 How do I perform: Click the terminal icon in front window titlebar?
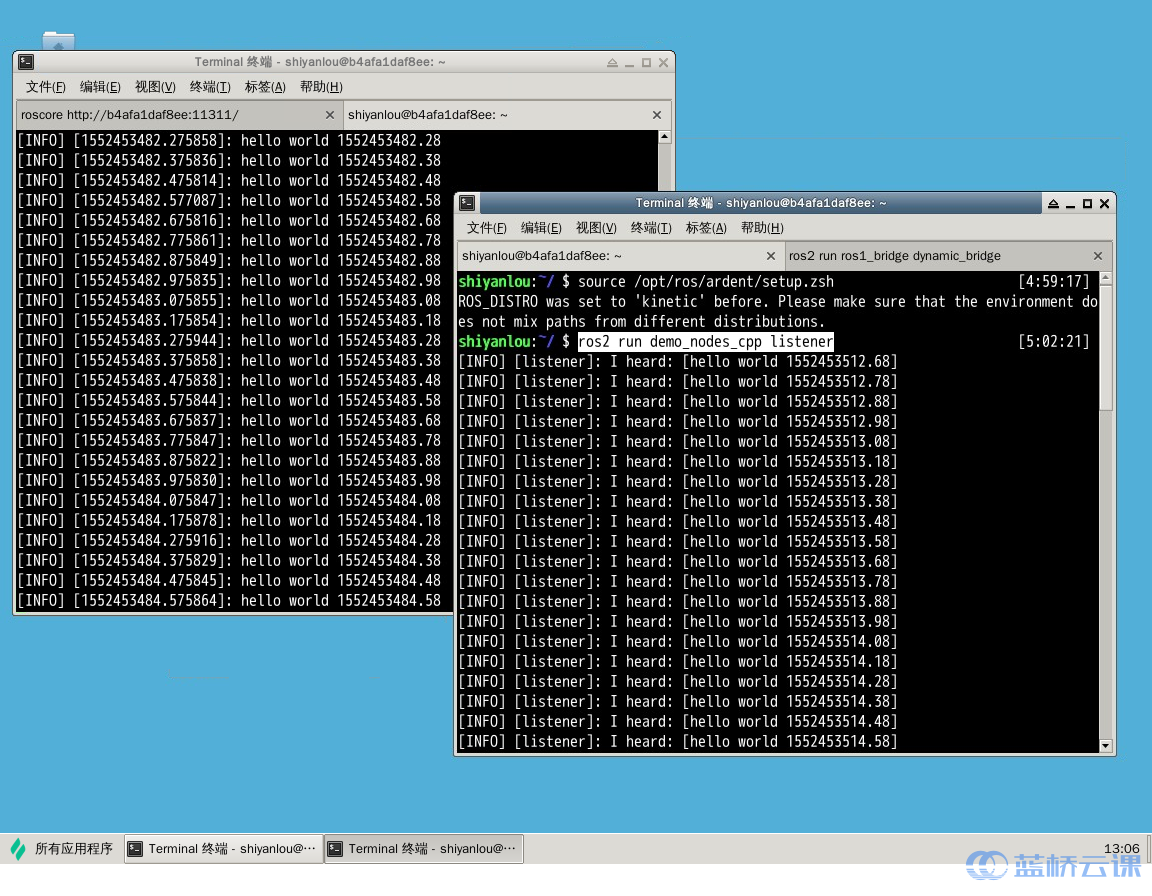(x=467, y=203)
